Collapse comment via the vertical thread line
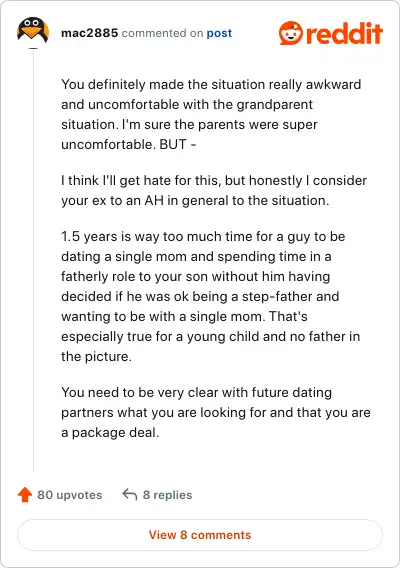This screenshot has height=568, width=400. (x=33, y=261)
